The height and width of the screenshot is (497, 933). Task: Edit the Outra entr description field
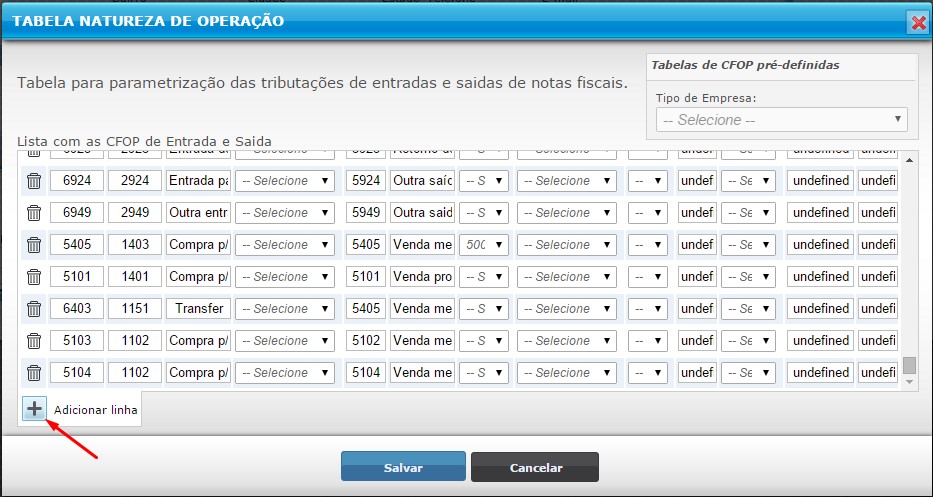(x=199, y=212)
